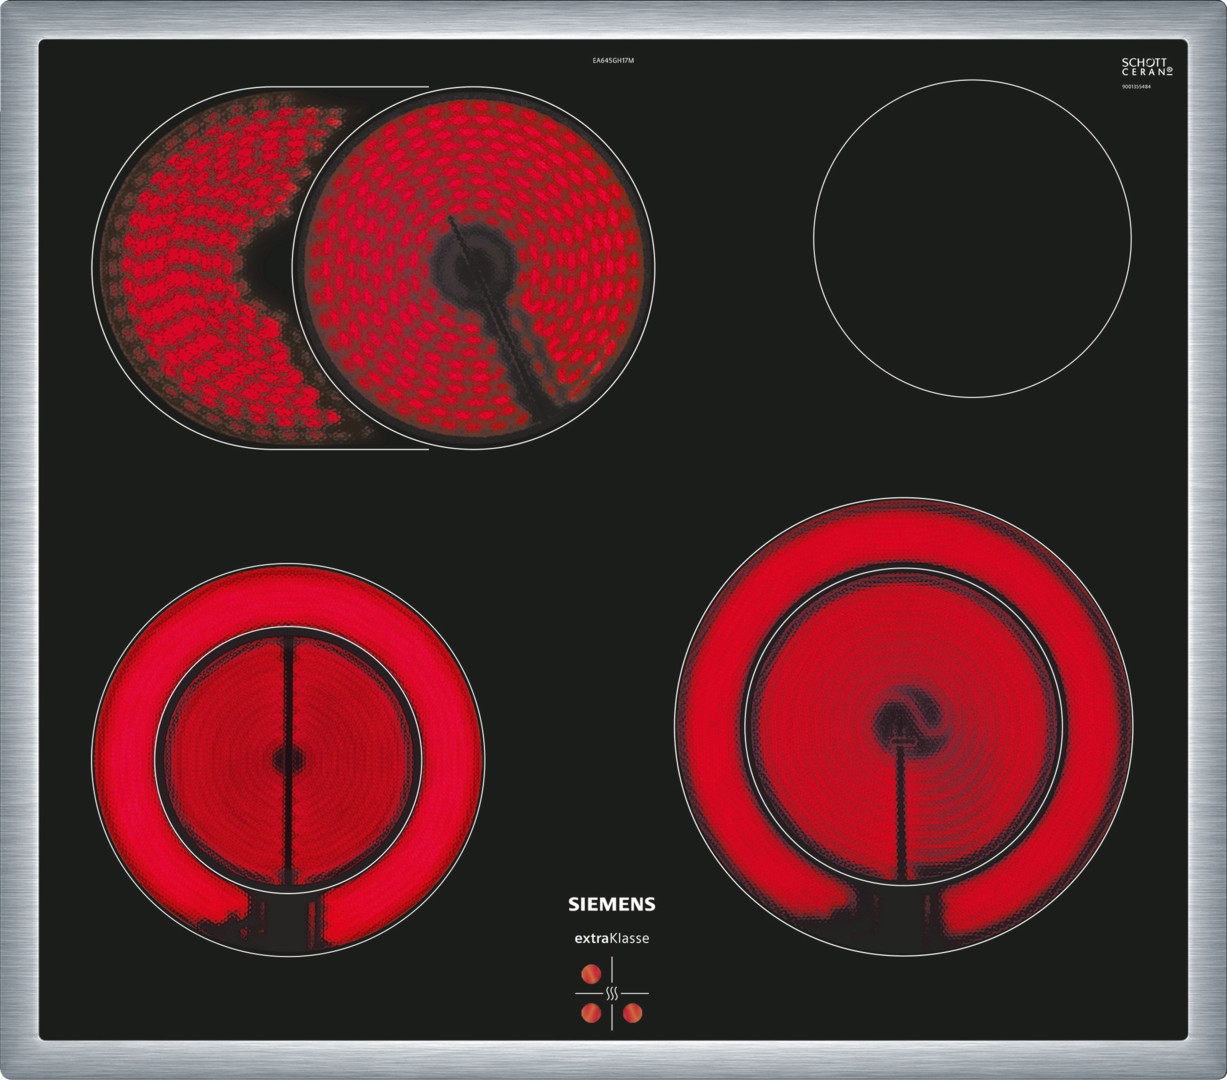Image resolution: width=1227 pixels, height=1080 pixels.
Task: Click the empty top-right quadrant of the indicator cross
Action: (x=632, y=973)
